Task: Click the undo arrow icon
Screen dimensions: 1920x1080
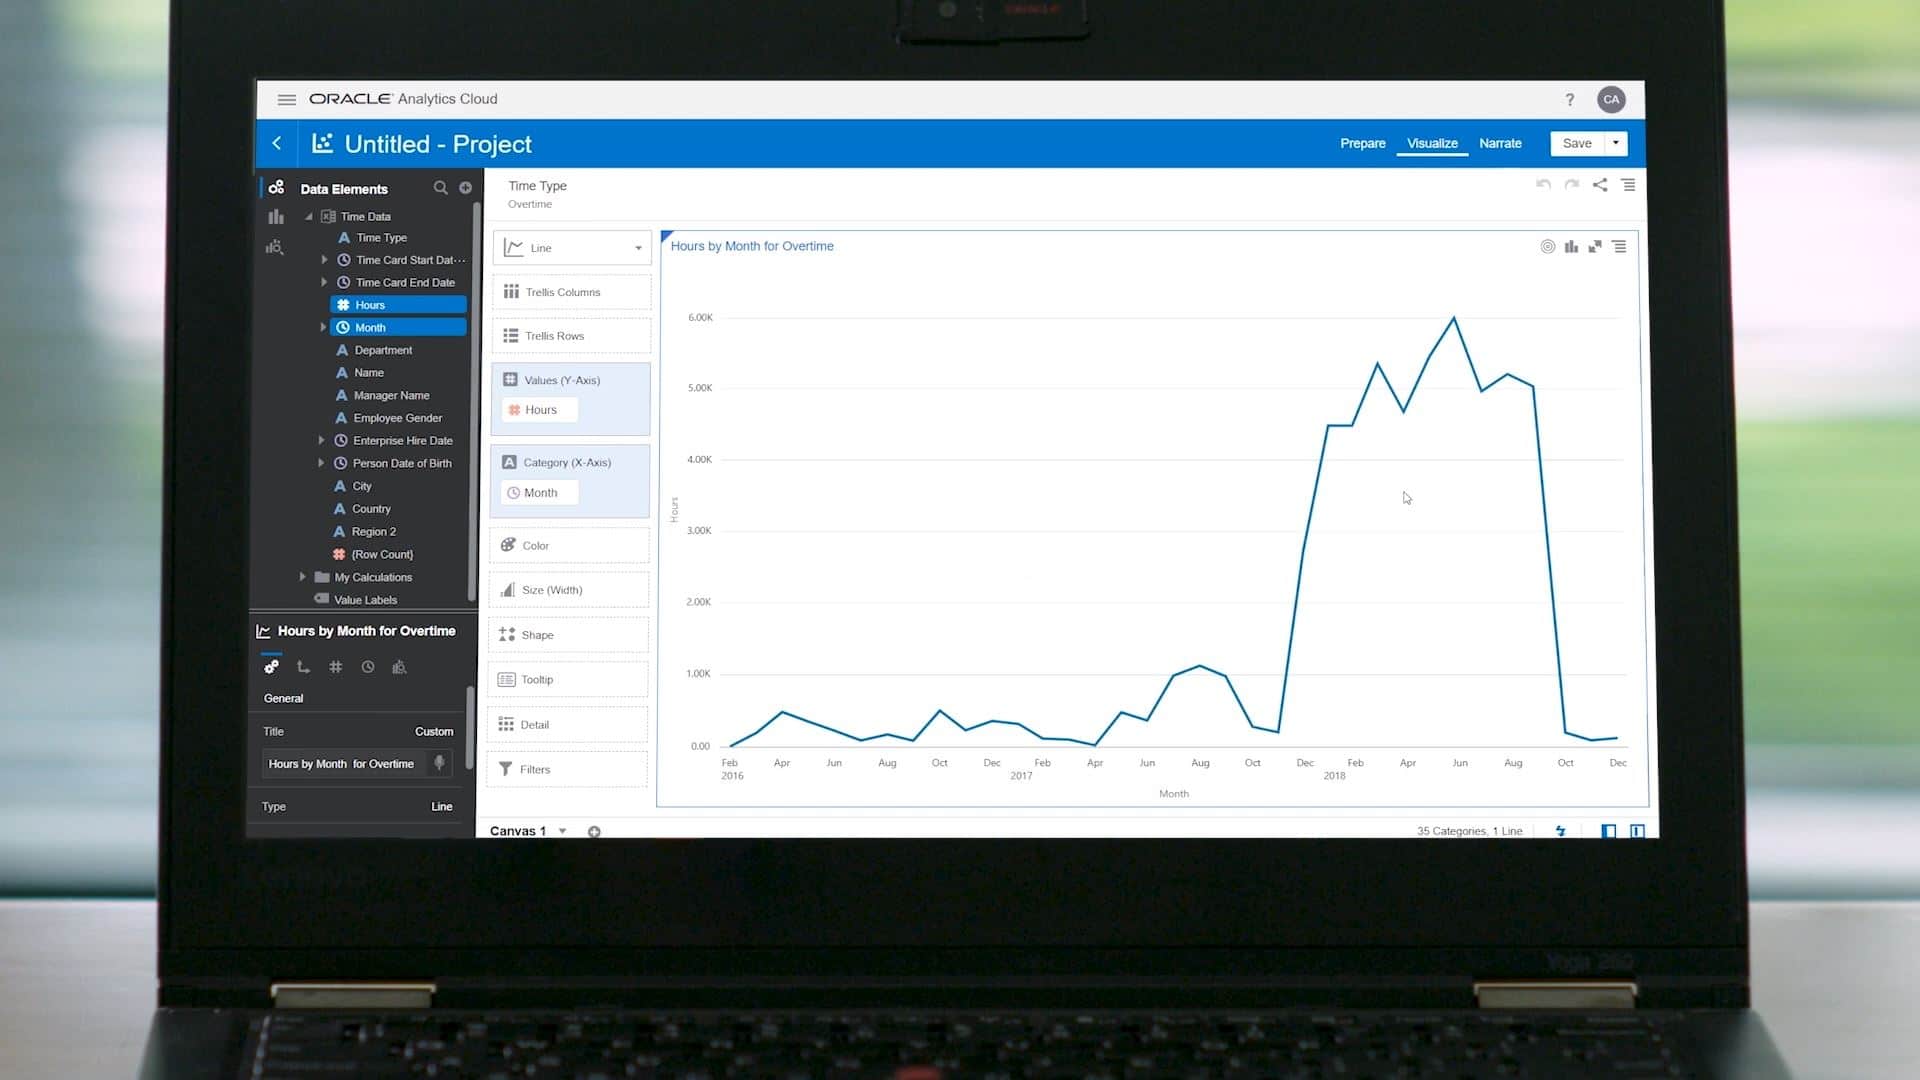Action: pos(1543,185)
